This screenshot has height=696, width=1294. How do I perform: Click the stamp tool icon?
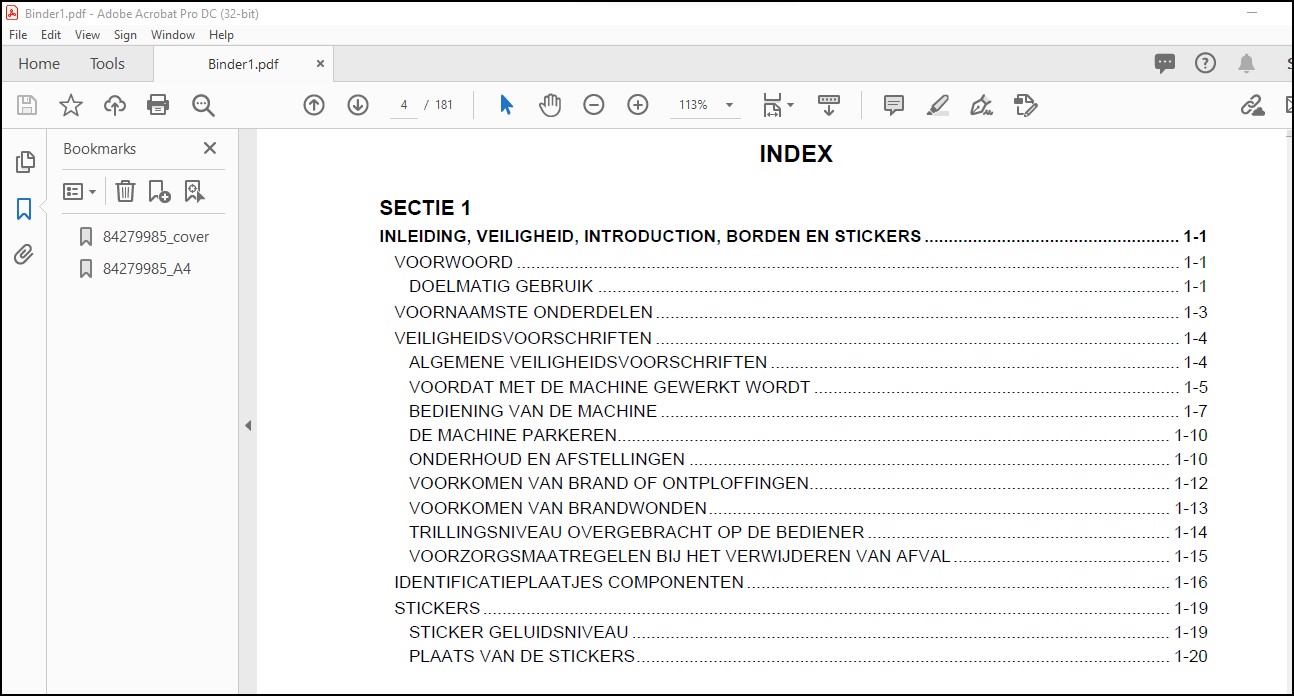click(1025, 105)
